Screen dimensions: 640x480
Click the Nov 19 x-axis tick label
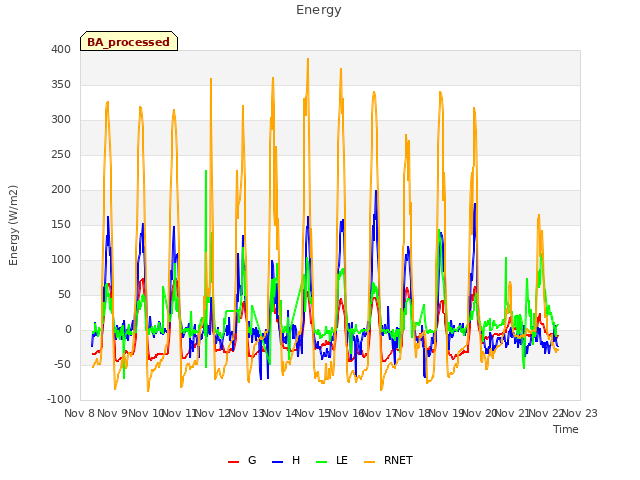(446, 413)
